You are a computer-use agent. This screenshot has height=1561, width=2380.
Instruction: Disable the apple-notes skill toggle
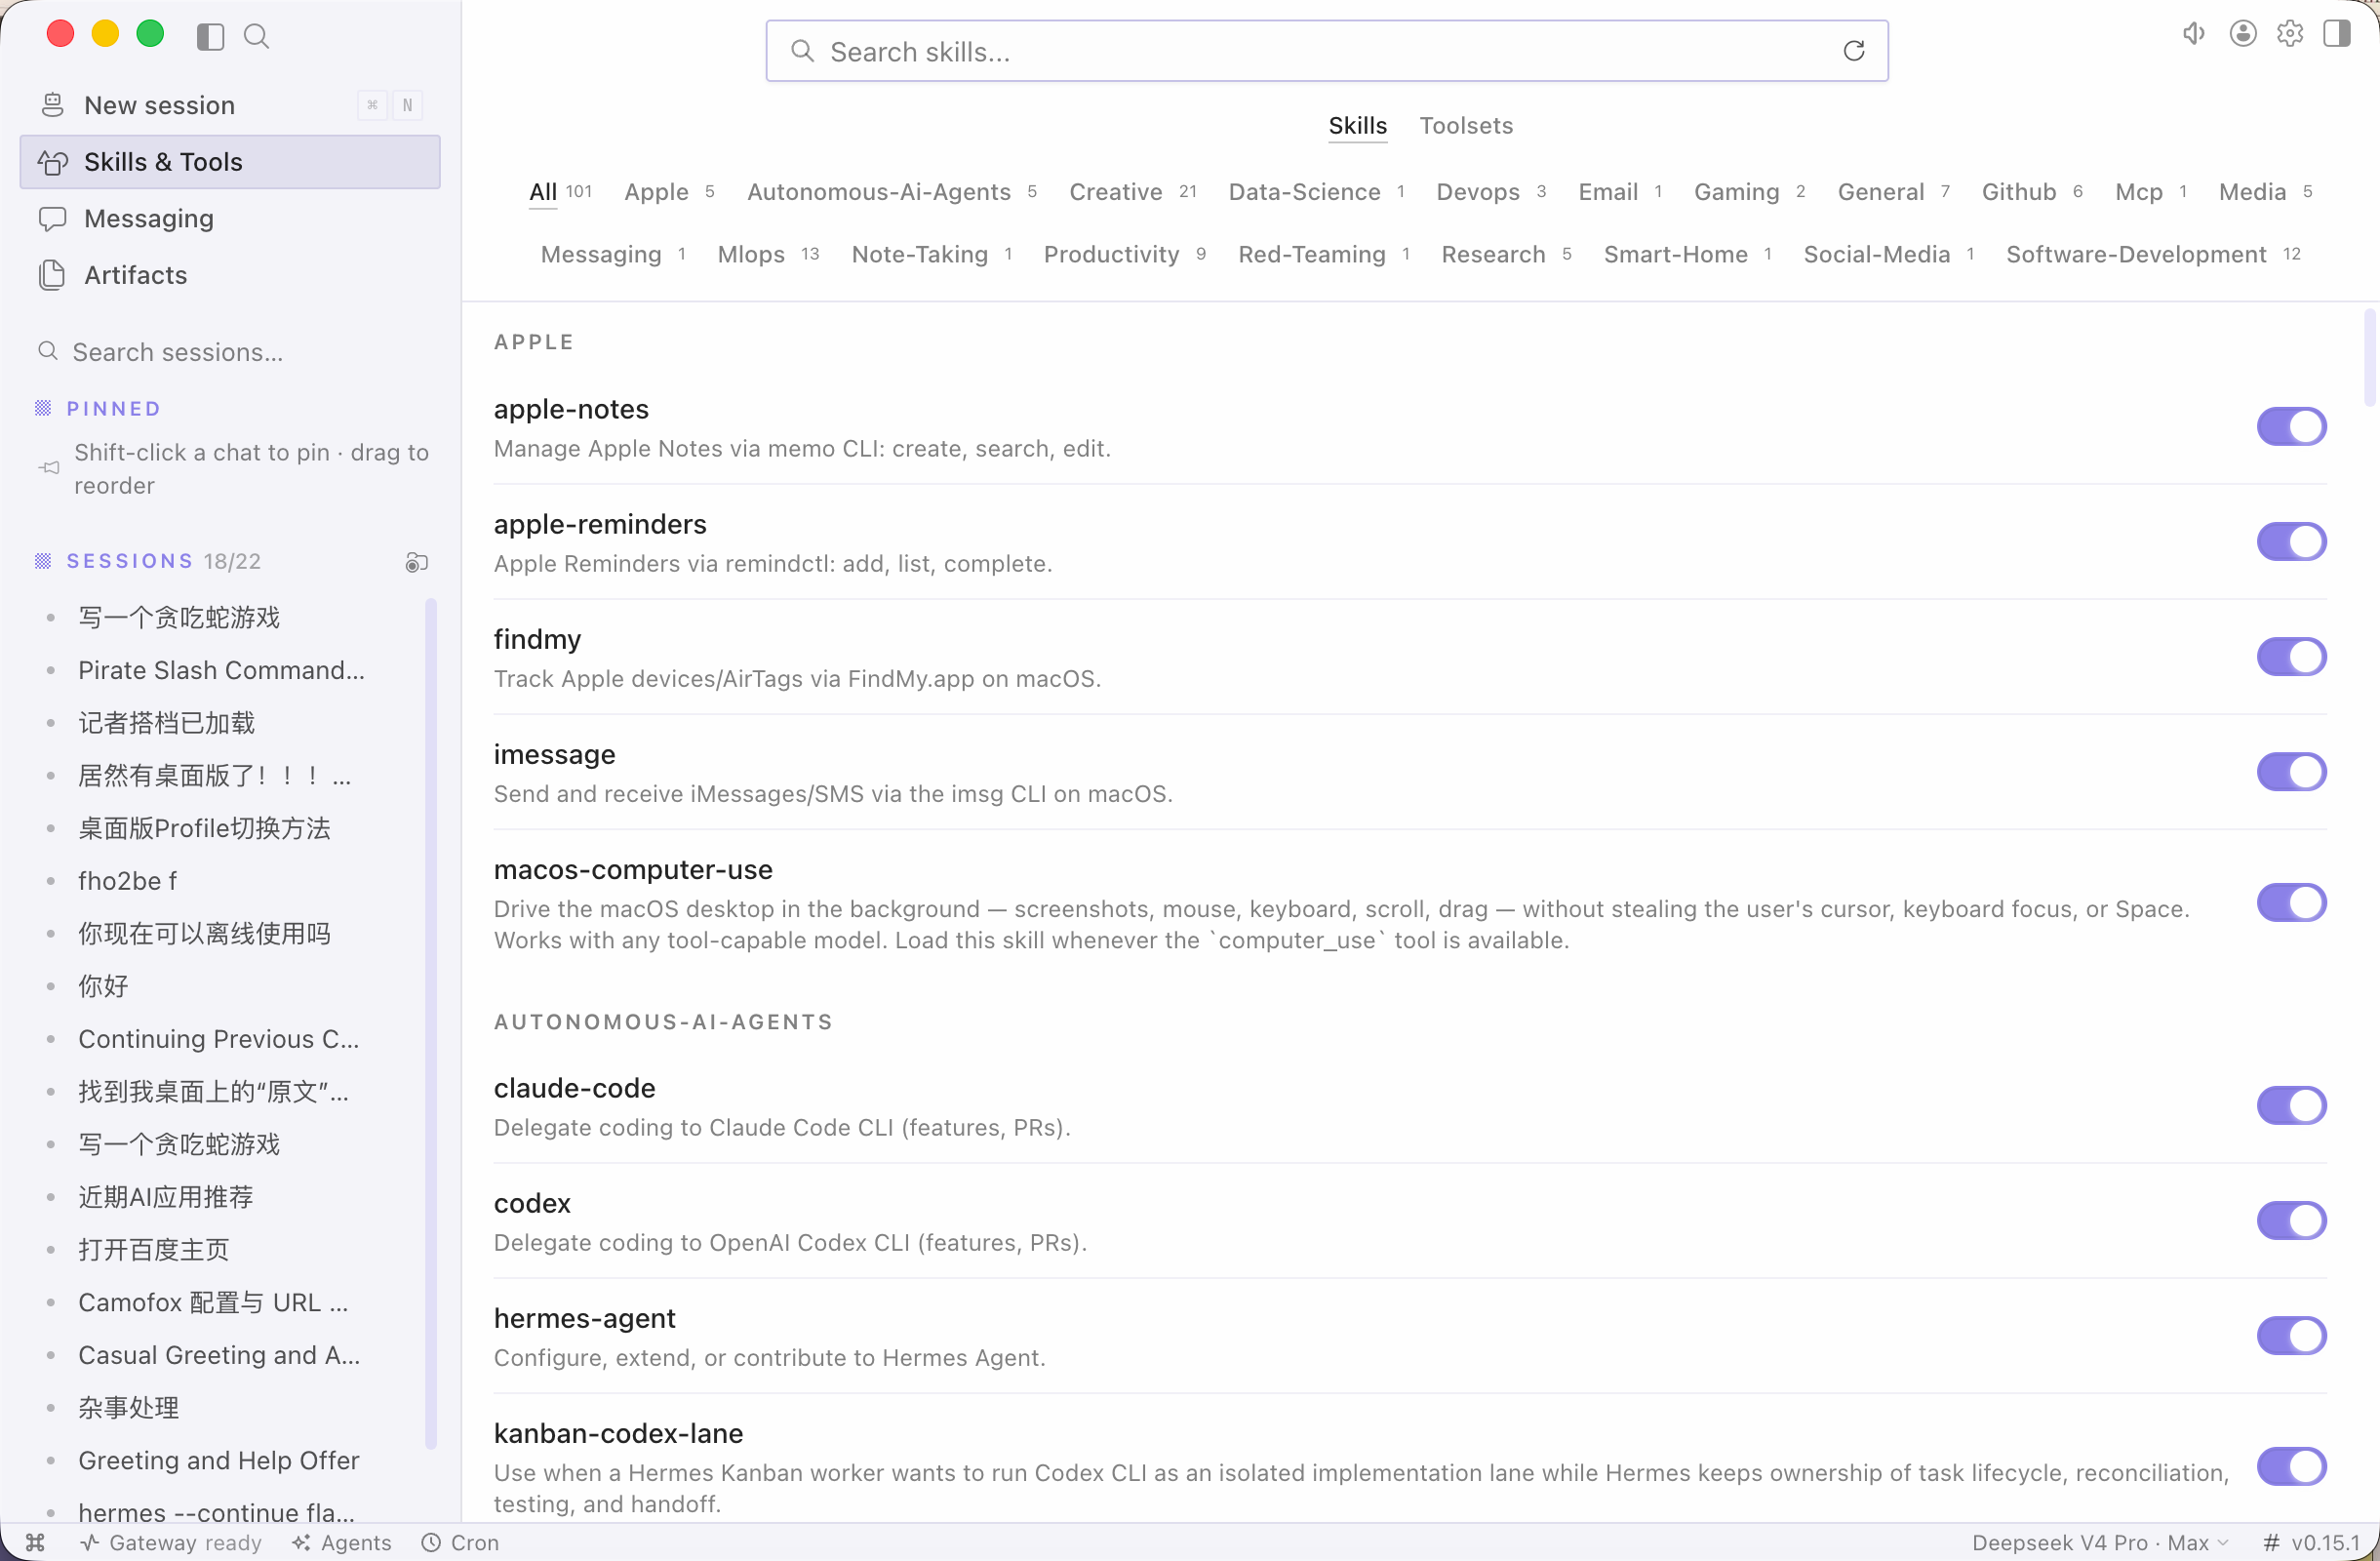[x=2291, y=427]
